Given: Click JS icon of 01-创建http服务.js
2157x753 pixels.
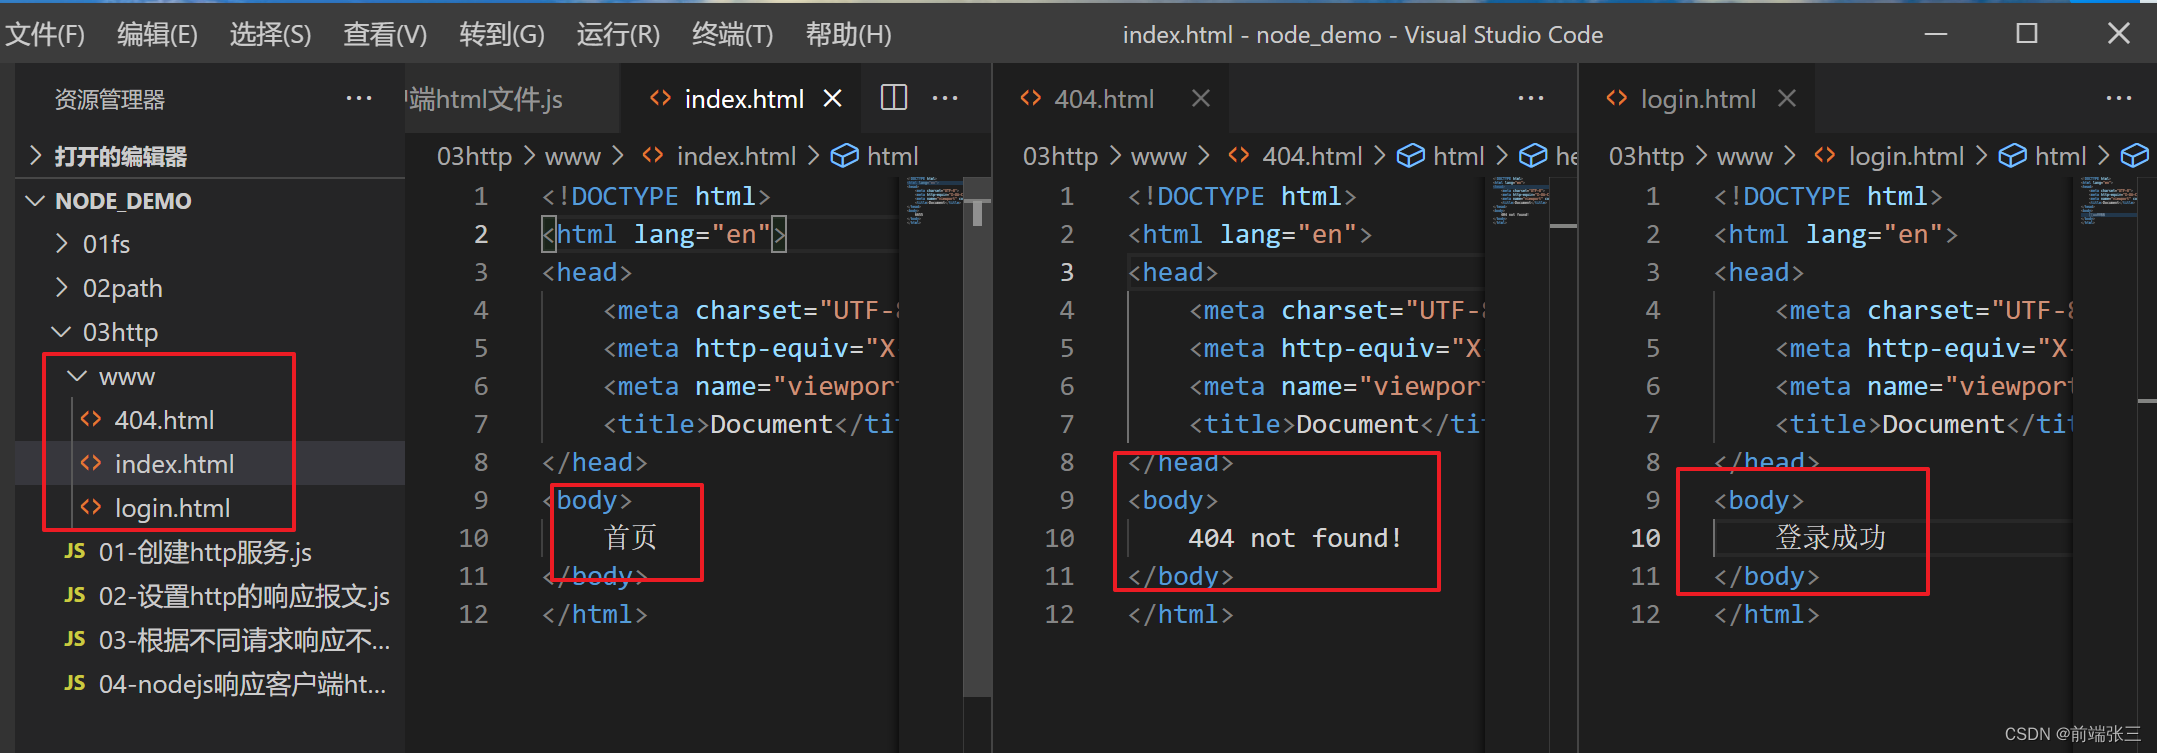Looking at the screenshot, I should click(x=75, y=551).
